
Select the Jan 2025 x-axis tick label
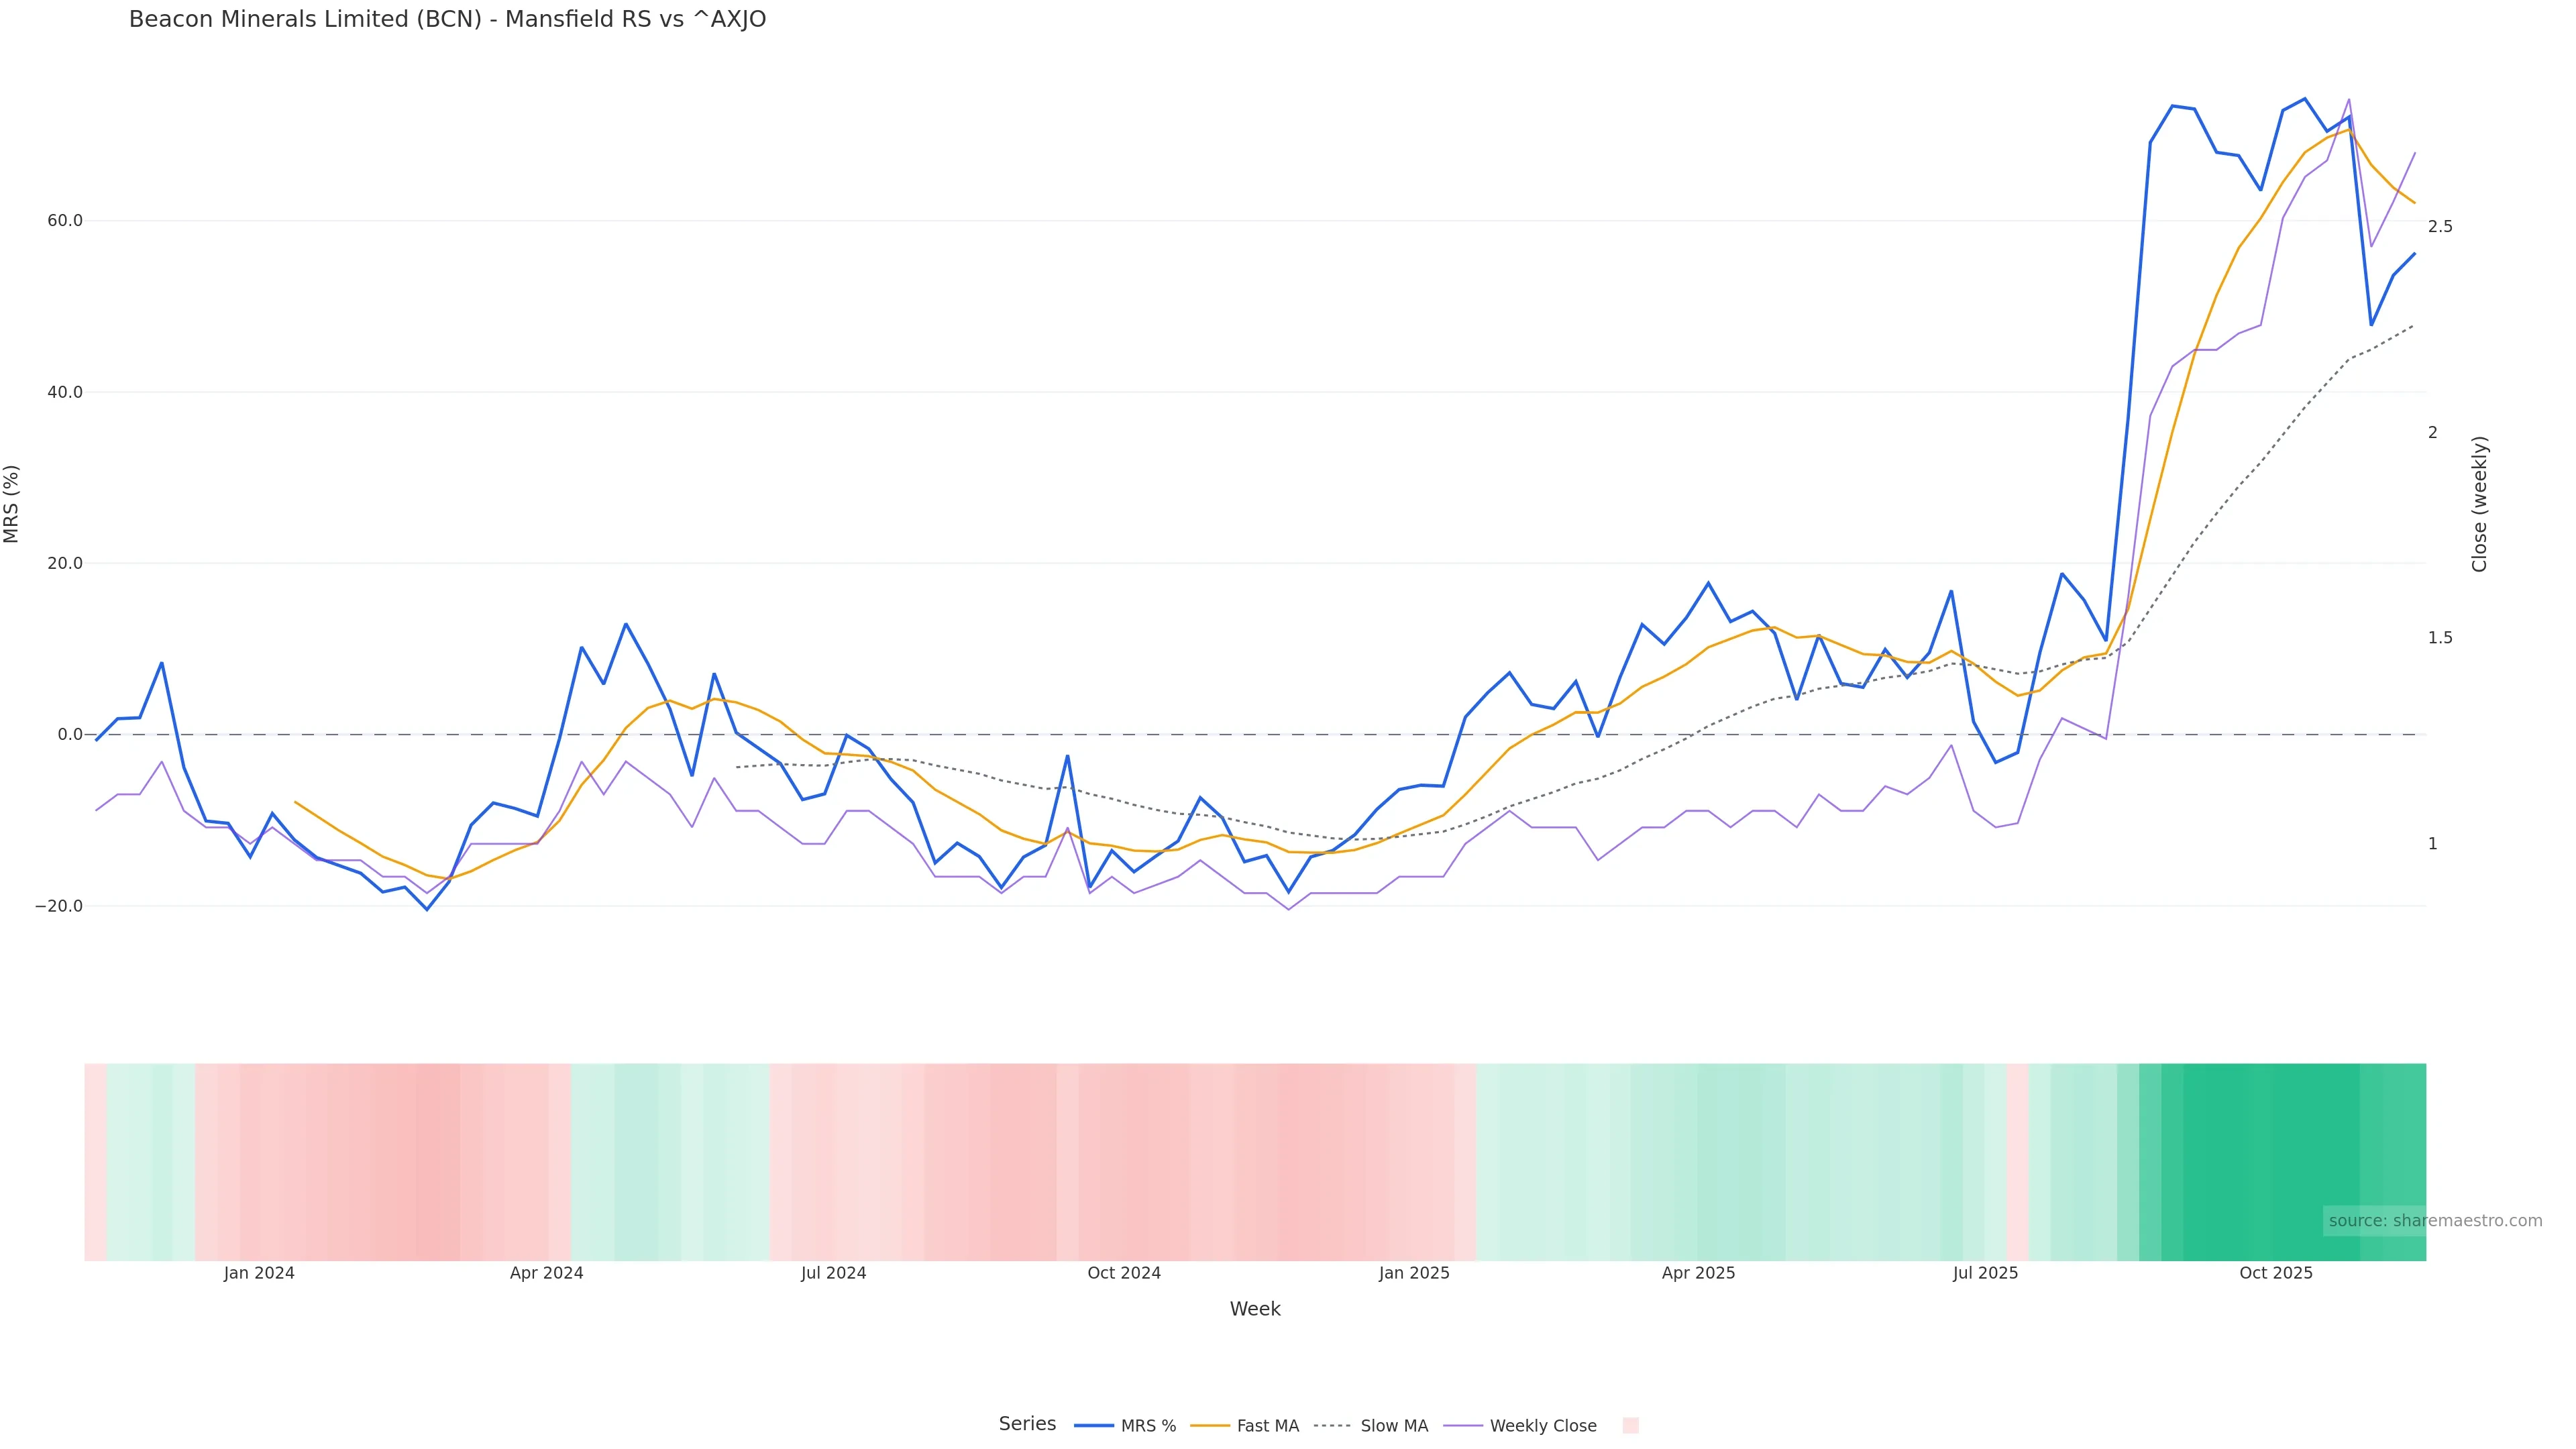pyautogui.click(x=1413, y=1273)
